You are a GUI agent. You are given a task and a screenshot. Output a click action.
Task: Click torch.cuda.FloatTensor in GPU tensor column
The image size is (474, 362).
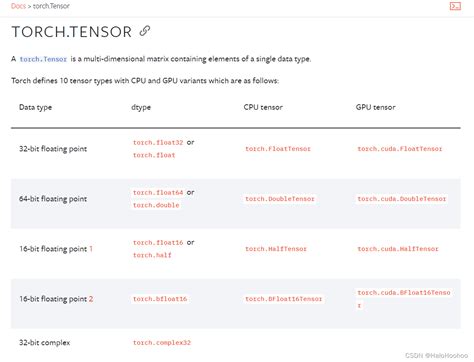[400, 149]
